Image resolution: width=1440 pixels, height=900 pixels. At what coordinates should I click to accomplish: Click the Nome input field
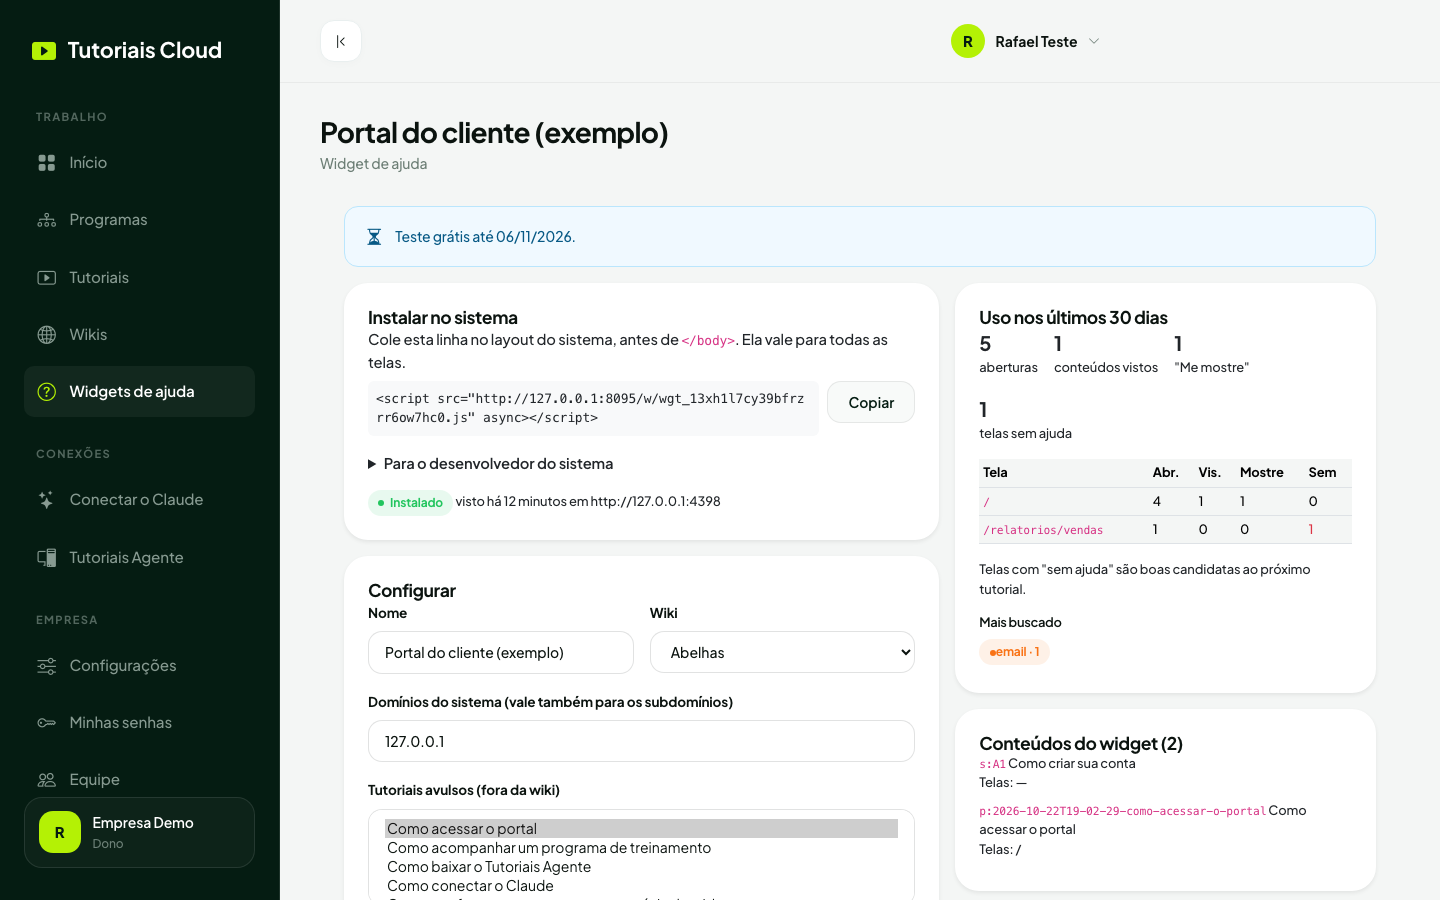[x=501, y=653]
